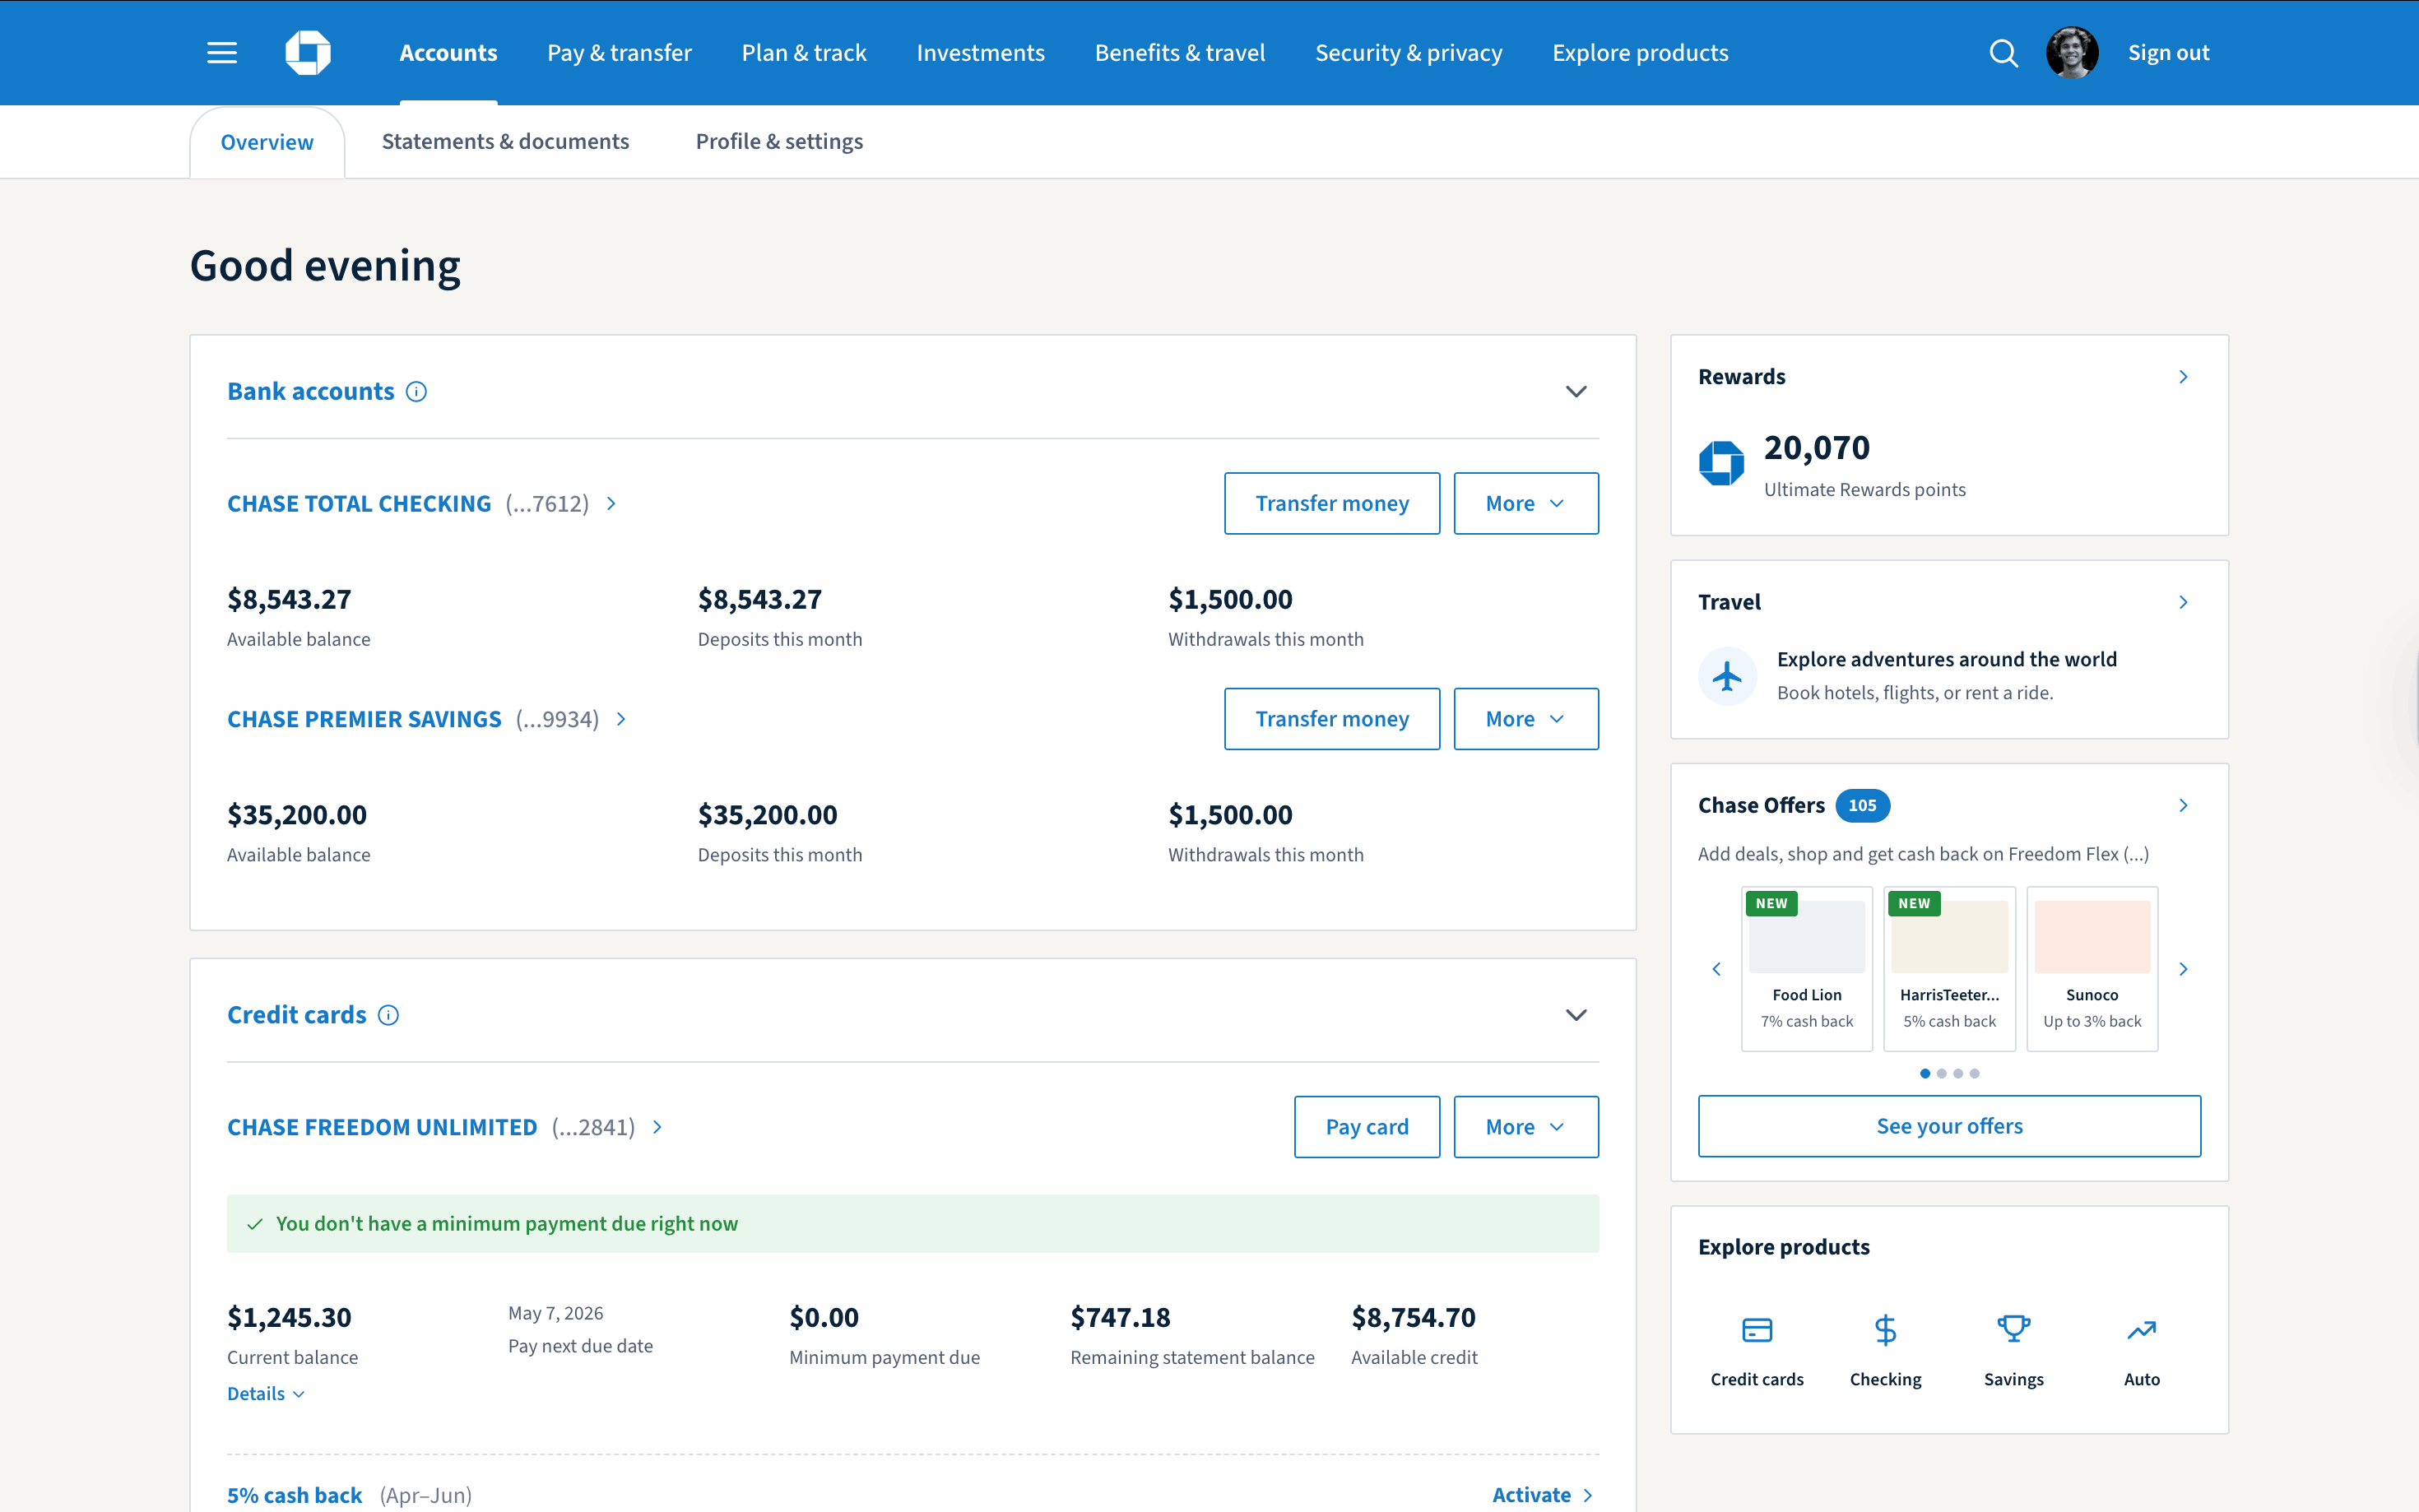Jump to first carousel page dot
Viewport: 2419px width, 1512px height.
1925,1074
